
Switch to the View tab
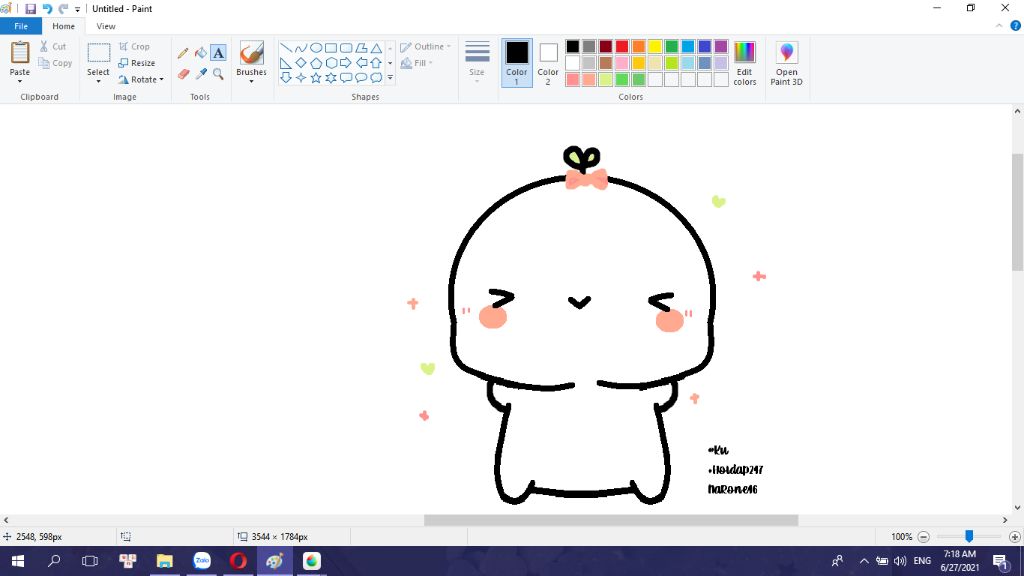[106, 26]
